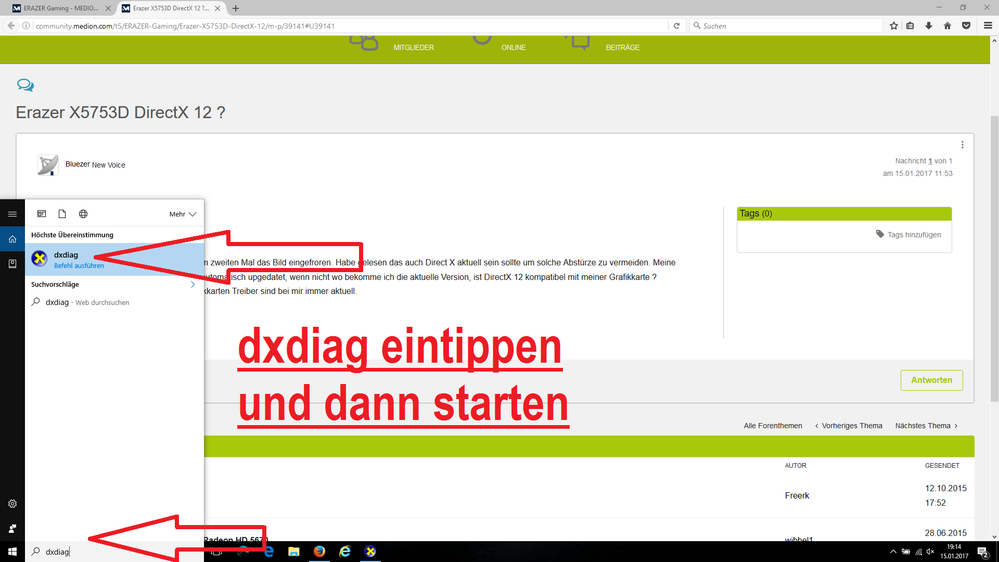Expand the Mehr filter dropdown
999x562 pixels.
[x=183, y=214]
